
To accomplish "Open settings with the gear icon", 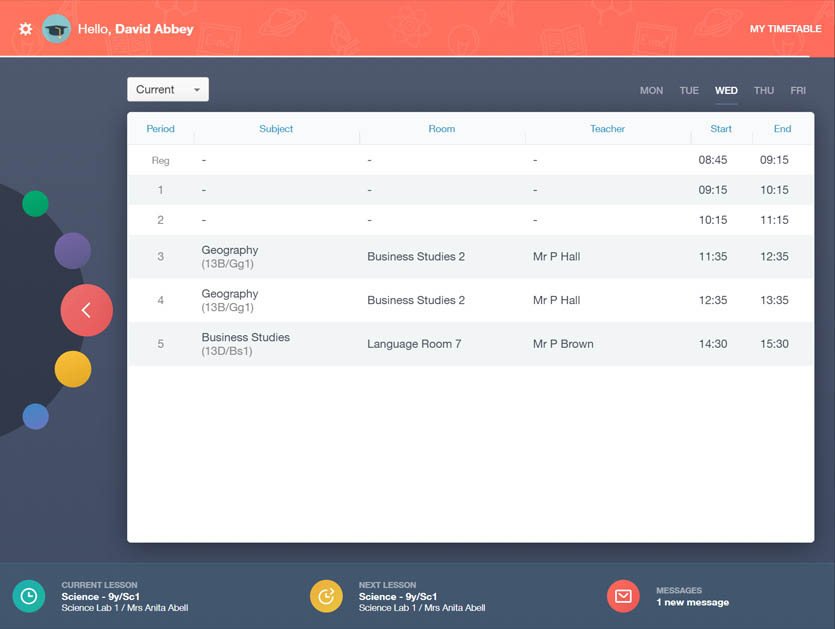I will (x=26, y=29).
